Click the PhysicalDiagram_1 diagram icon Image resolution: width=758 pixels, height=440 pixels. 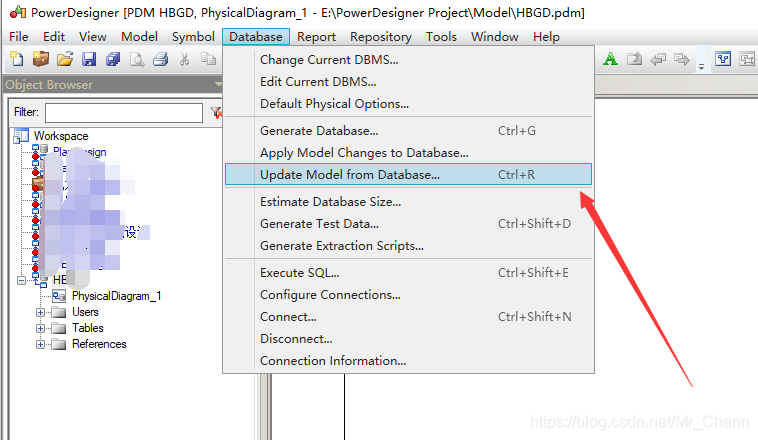59,296
